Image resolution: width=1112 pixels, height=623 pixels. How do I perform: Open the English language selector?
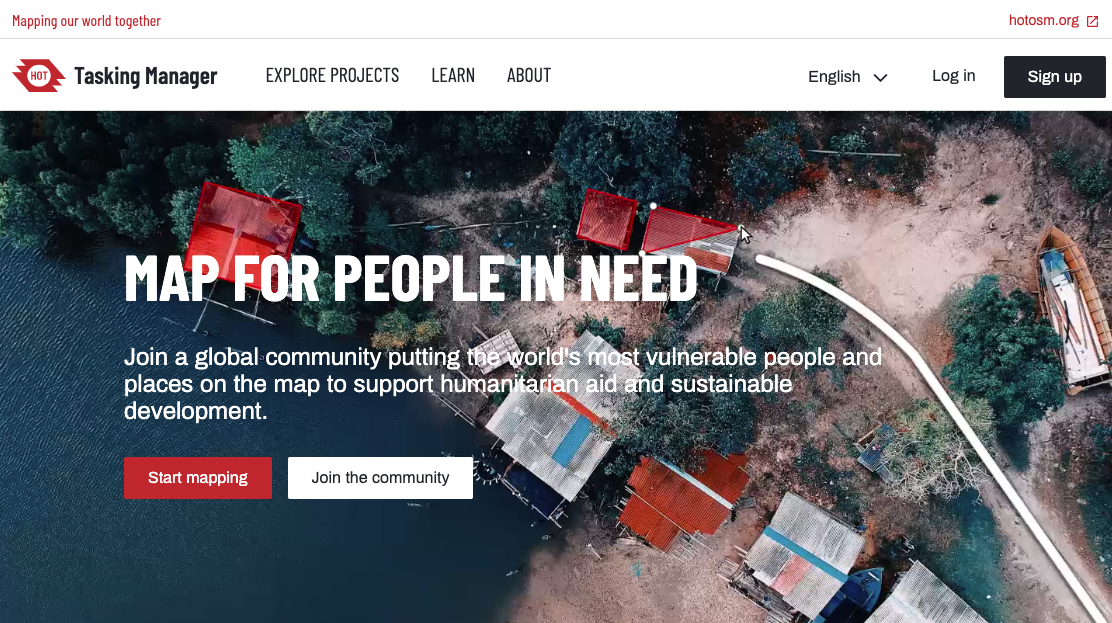(x=847, y=77)
